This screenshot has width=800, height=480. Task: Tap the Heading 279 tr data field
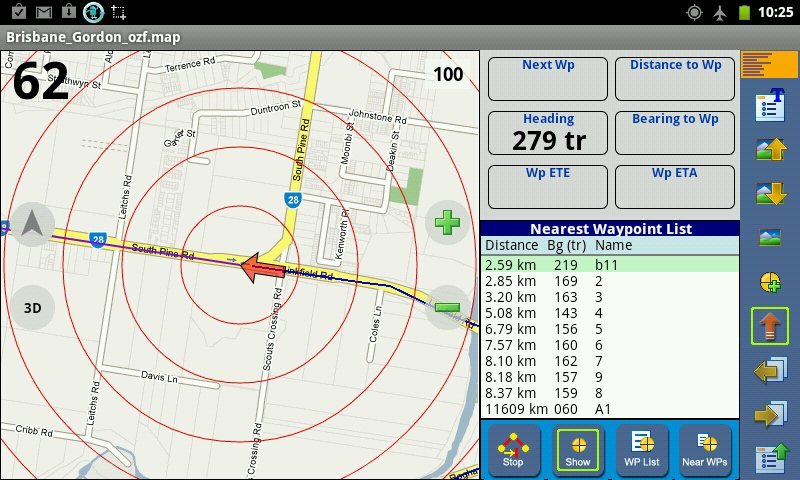tap(548, 133)
